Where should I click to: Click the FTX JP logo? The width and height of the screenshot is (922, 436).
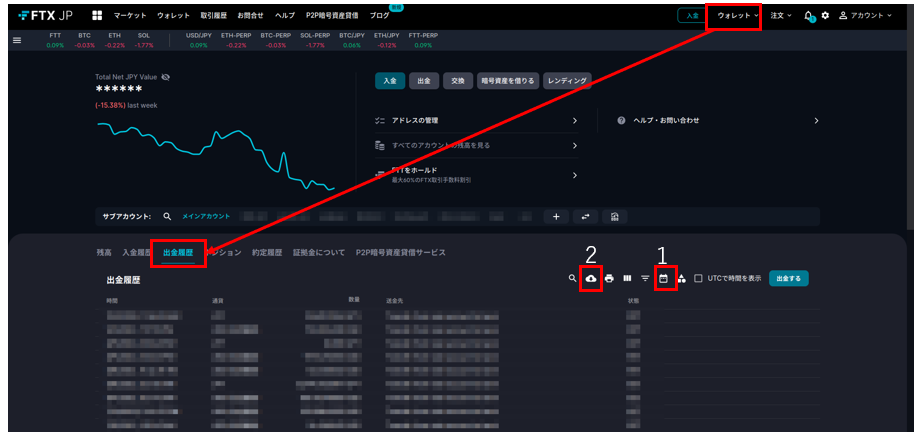tap(45, 15)
